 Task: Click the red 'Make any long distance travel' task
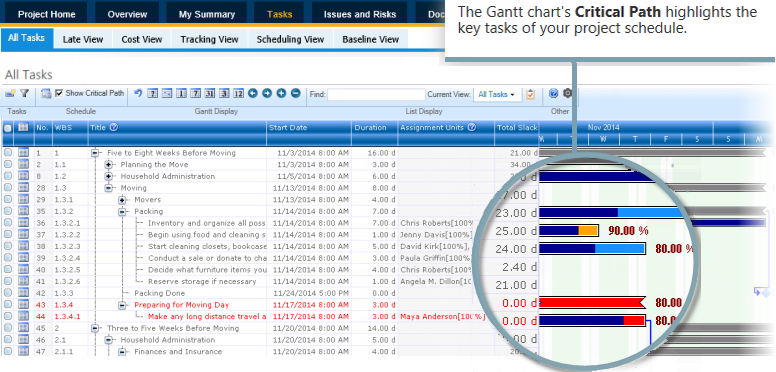click(207, 317)
